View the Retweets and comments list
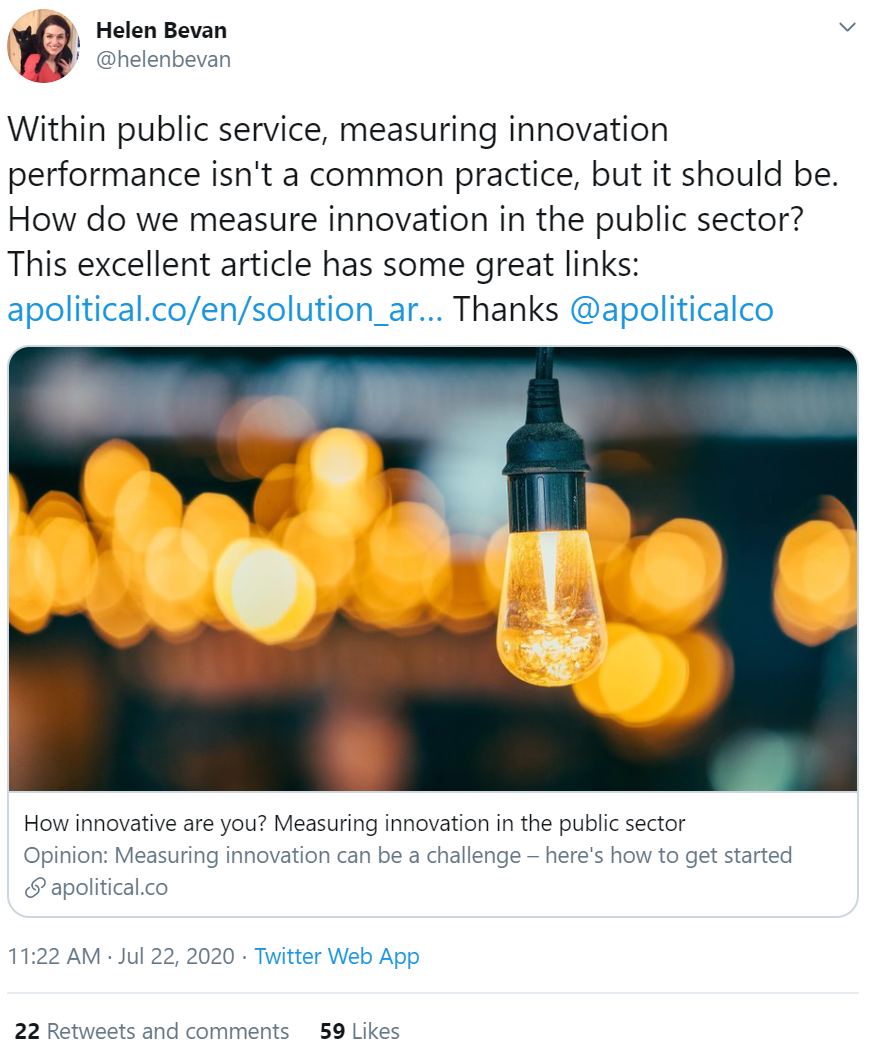Screen dimensions: 872x1054 point(168,1031)
